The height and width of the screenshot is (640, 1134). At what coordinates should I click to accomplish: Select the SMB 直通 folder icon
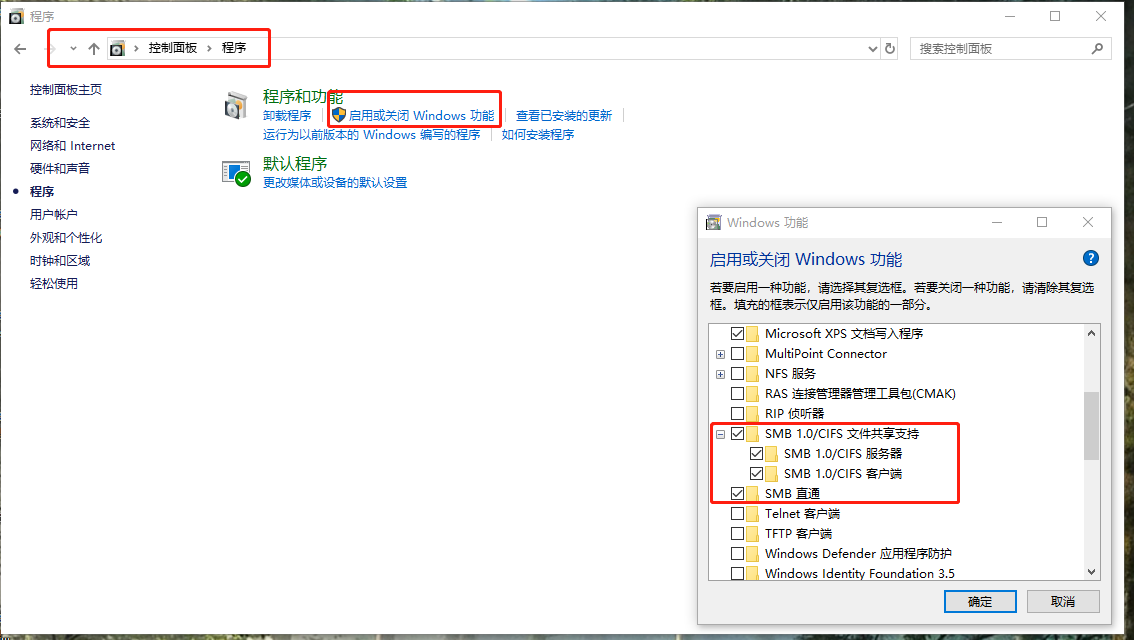pos(753,494)
